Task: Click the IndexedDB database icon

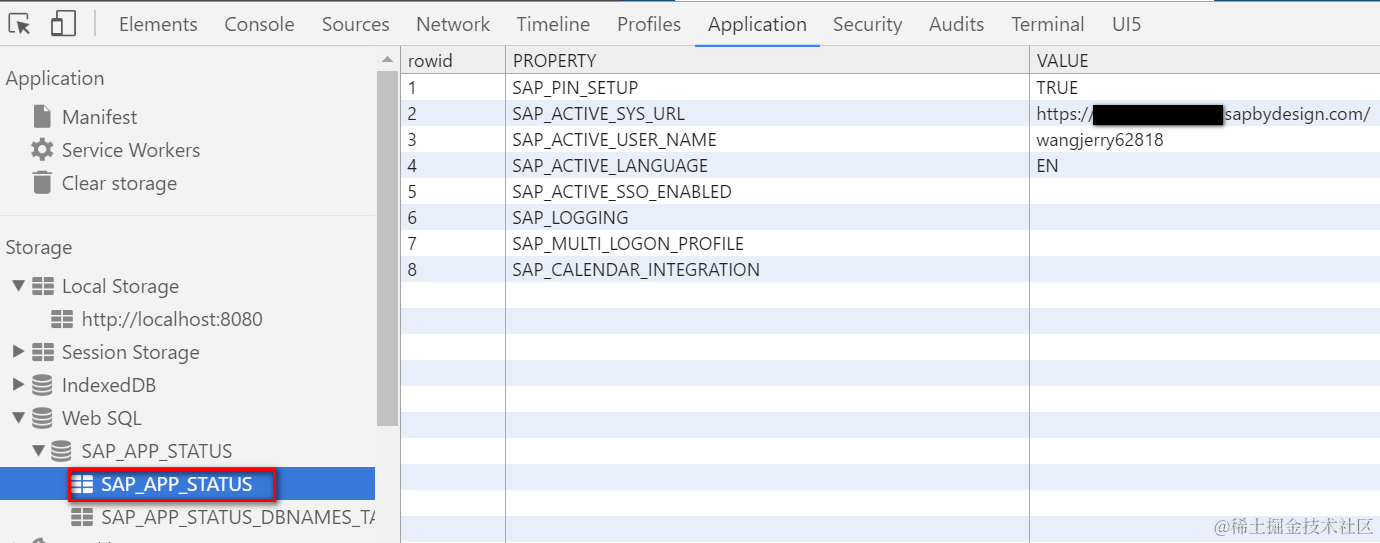Action: point(42,385)
